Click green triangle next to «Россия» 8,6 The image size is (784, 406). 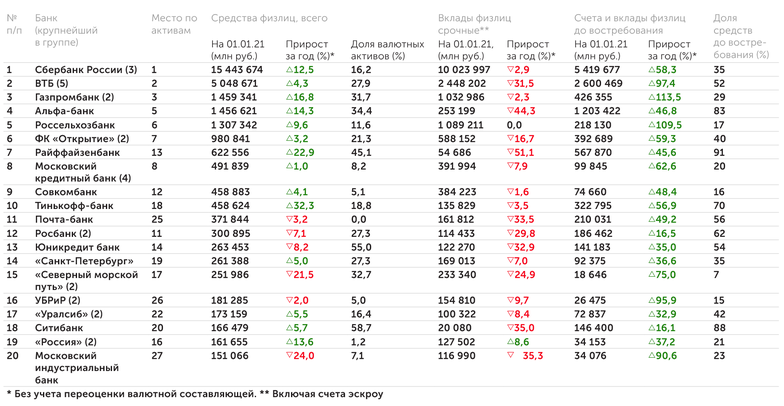pos(510,340)
